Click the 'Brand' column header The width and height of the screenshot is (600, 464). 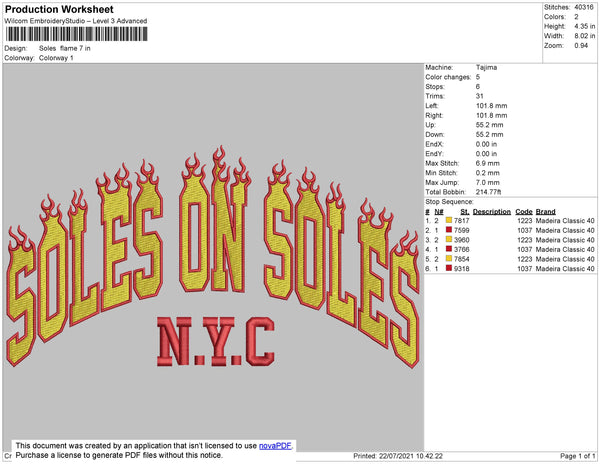(546, 212)
